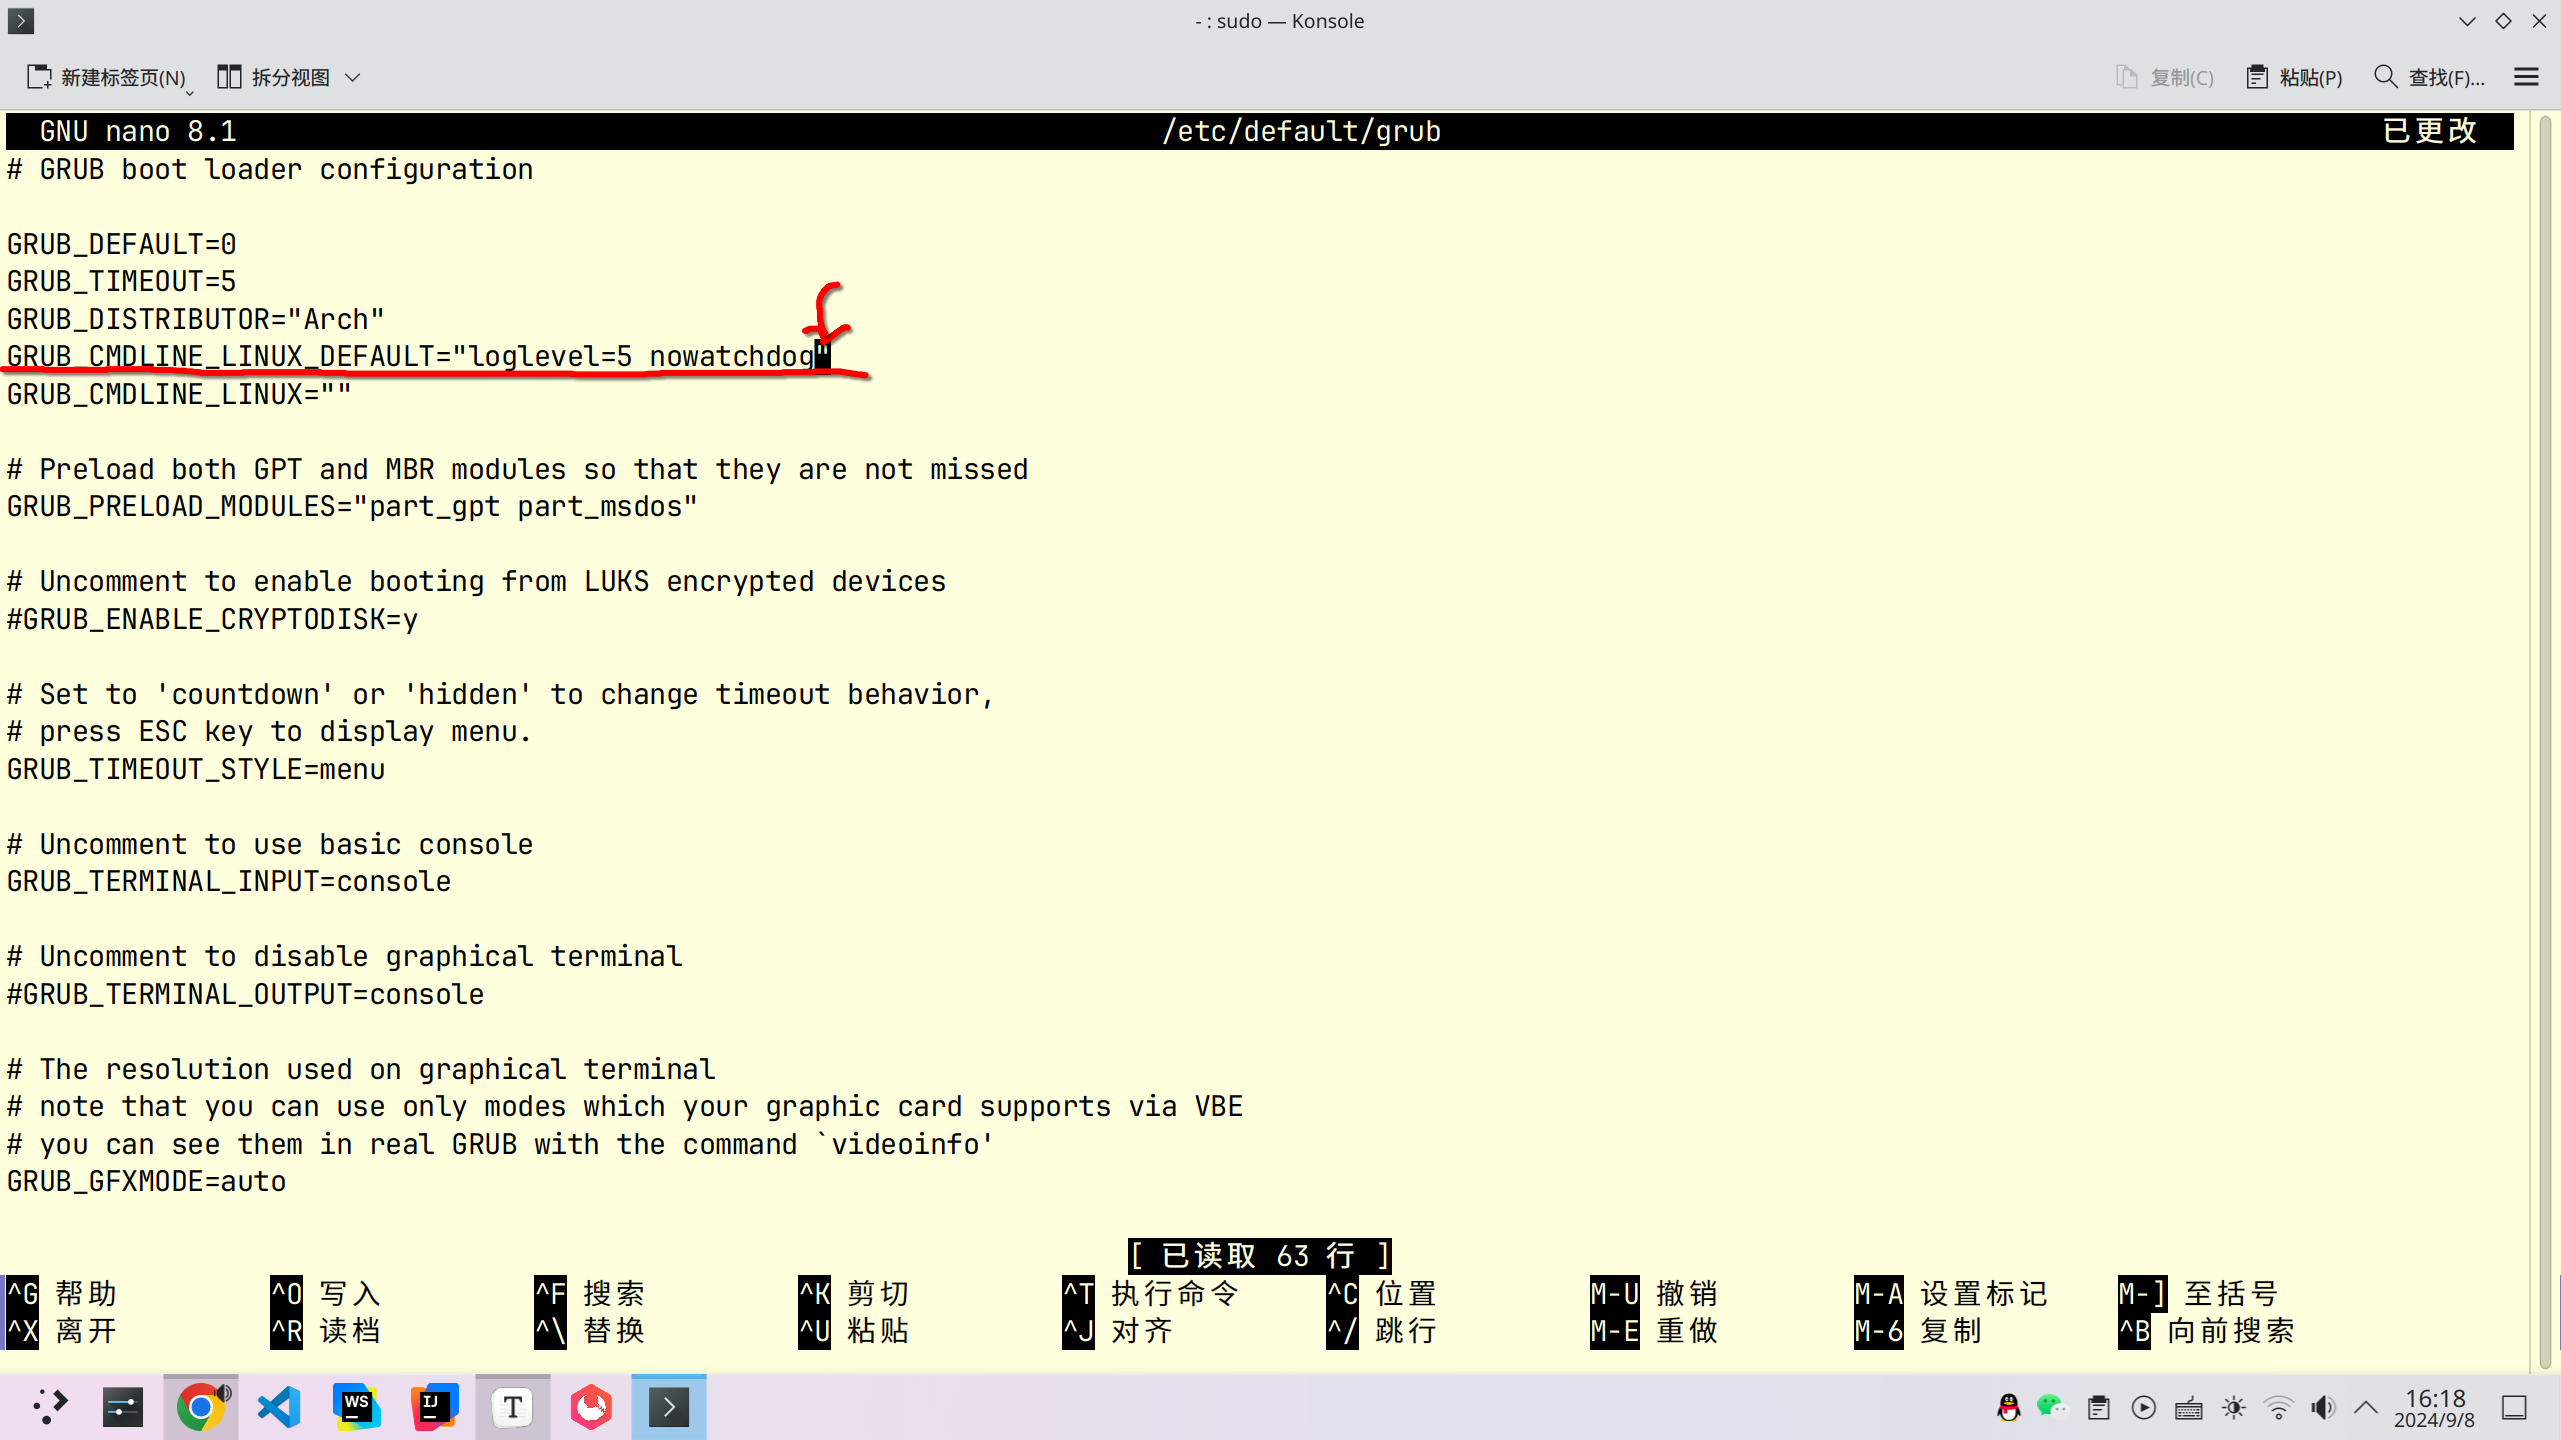Launch Visual Studio Code from taskbar

pos(279,1407)
